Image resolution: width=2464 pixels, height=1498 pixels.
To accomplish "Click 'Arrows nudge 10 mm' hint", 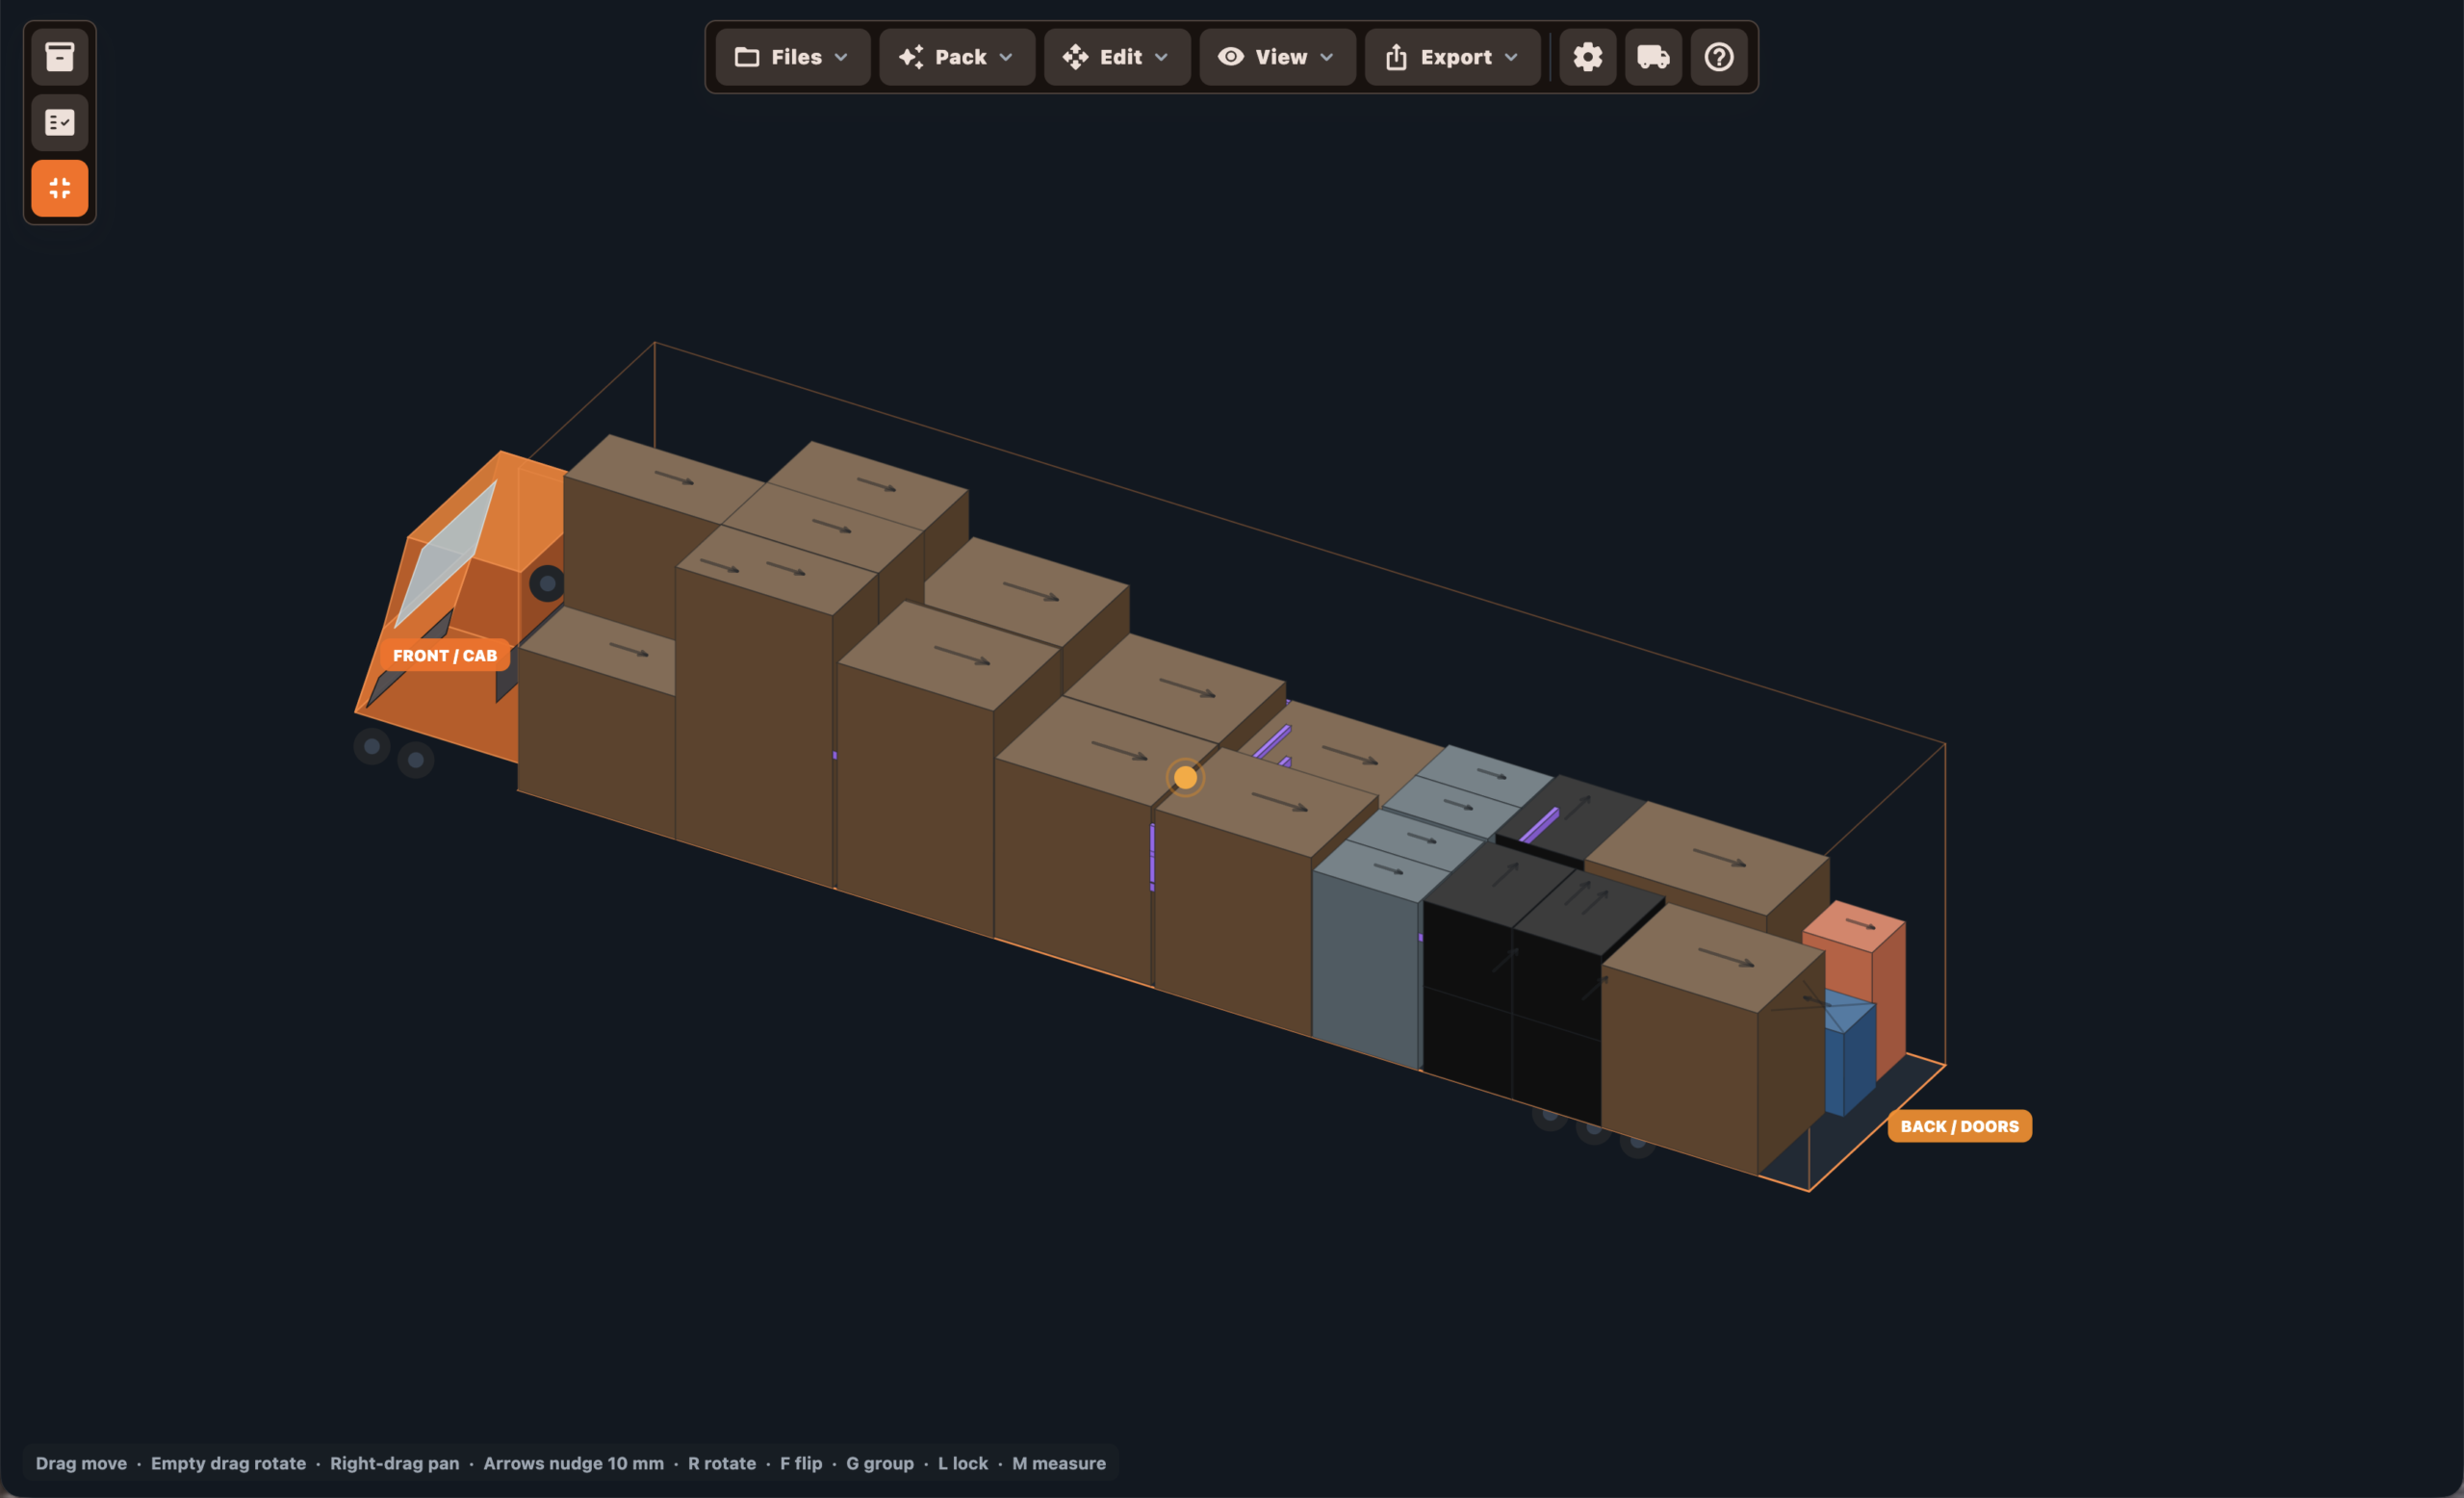I will point(573,1463).
